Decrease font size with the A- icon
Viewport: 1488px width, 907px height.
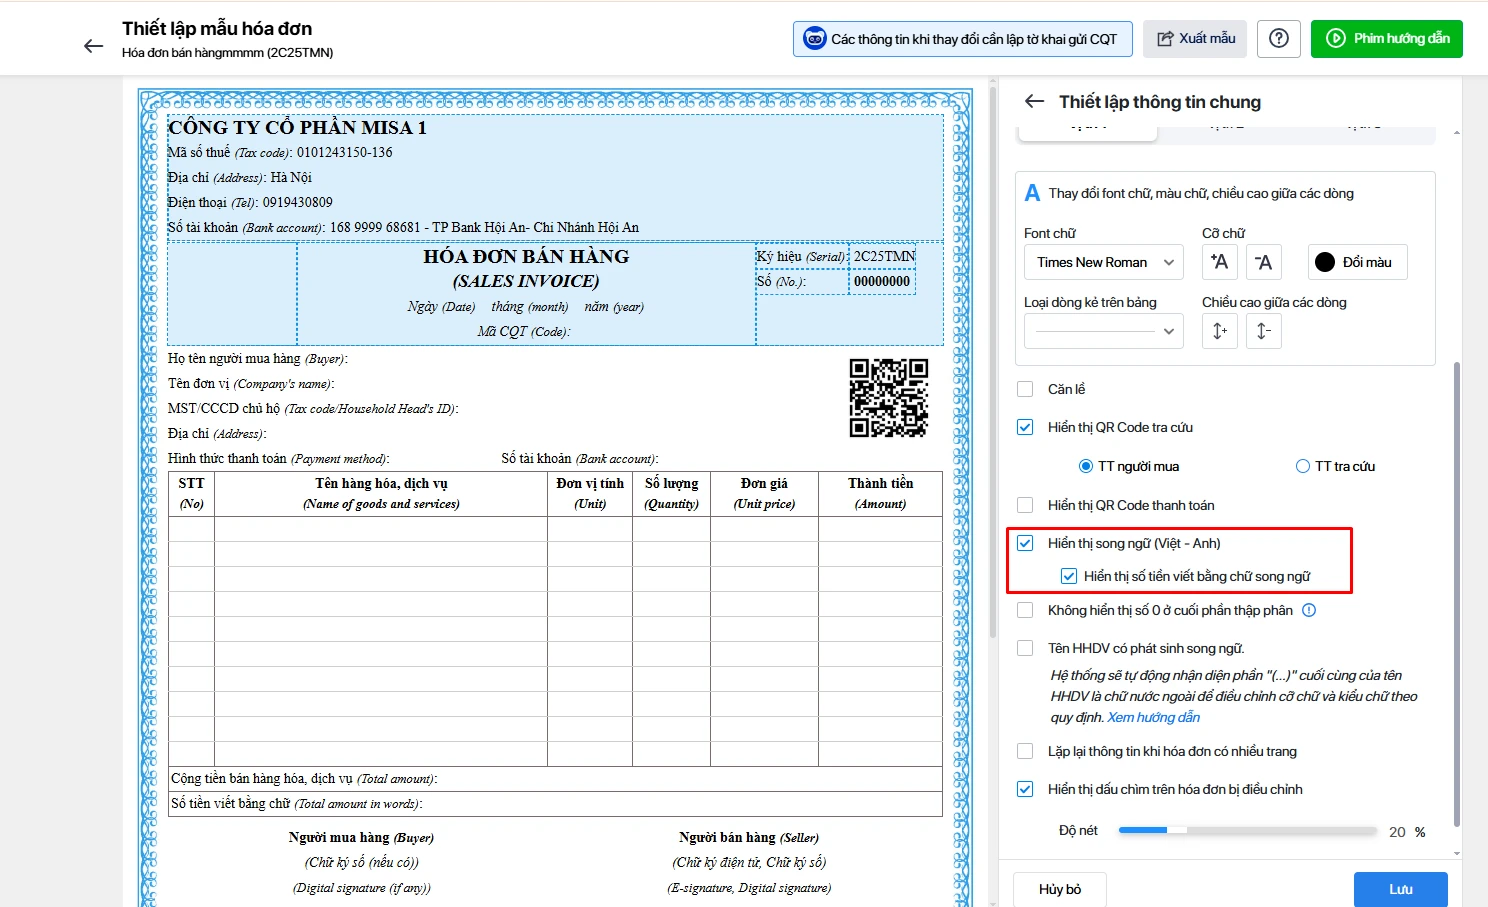tap(1263, 262)
